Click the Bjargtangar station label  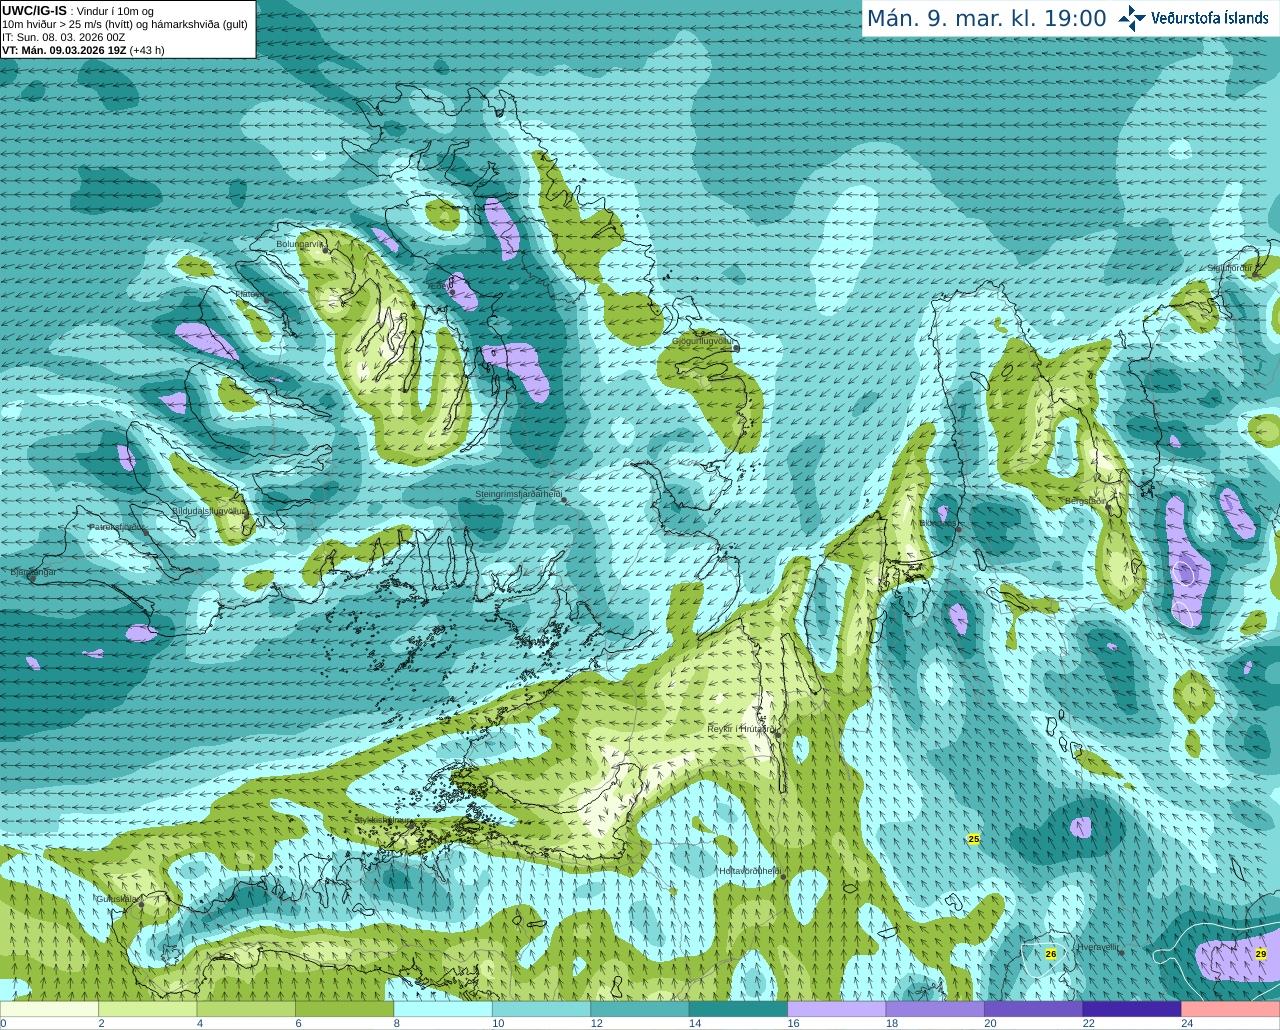click(x=33, y=572)
